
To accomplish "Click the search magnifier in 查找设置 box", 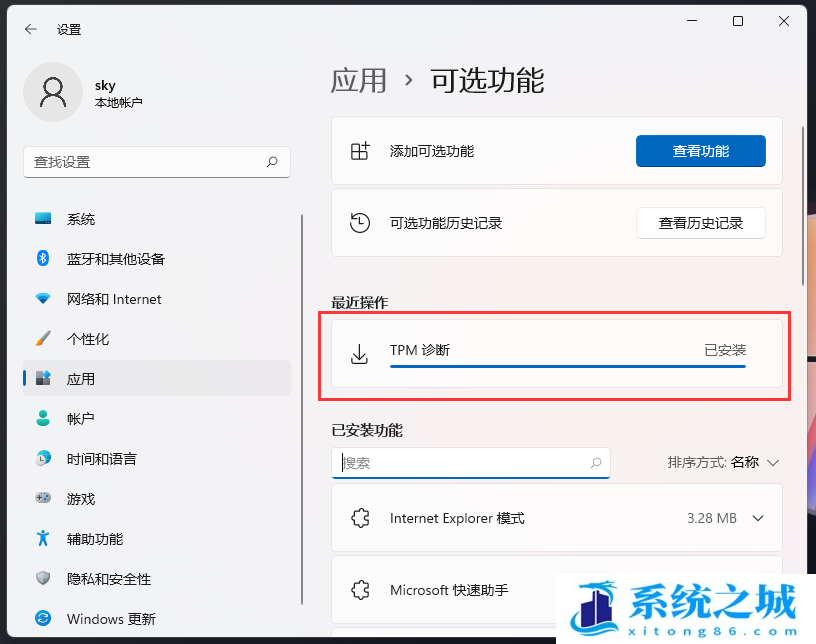I will (x=272, y=162).
